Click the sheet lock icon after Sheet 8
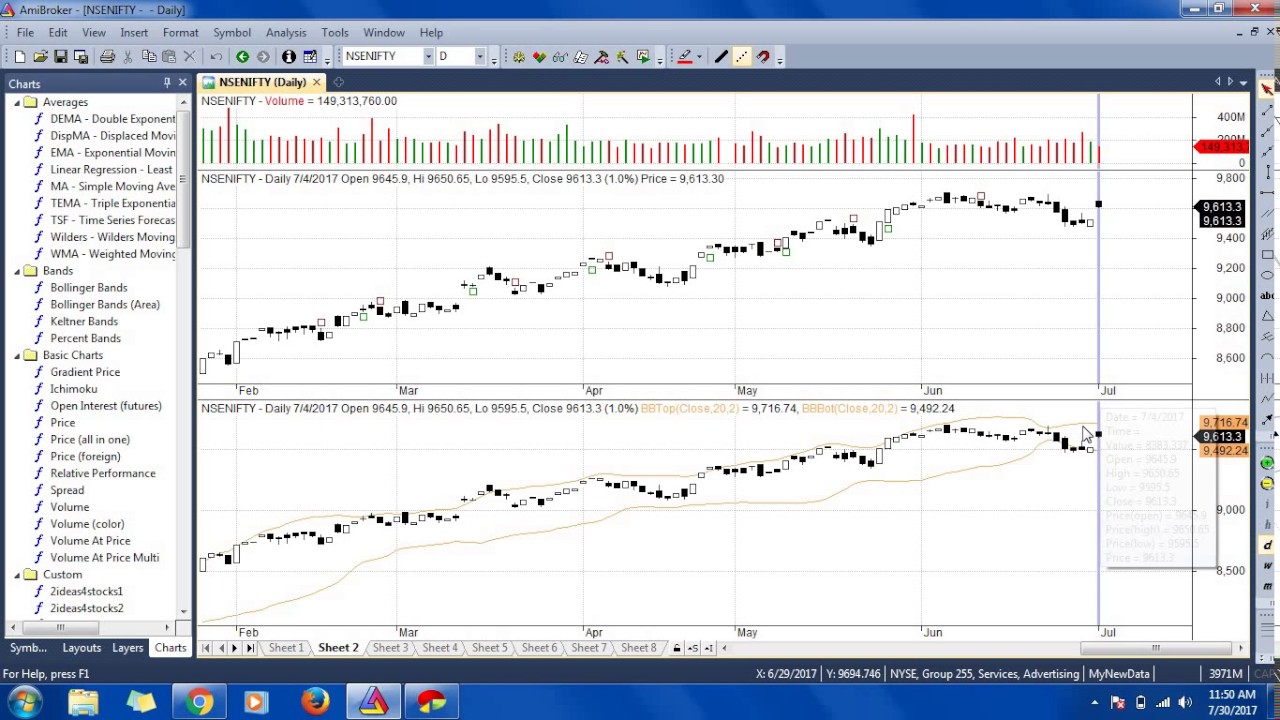Screen dimensions: 1280x720 (677, 648)
